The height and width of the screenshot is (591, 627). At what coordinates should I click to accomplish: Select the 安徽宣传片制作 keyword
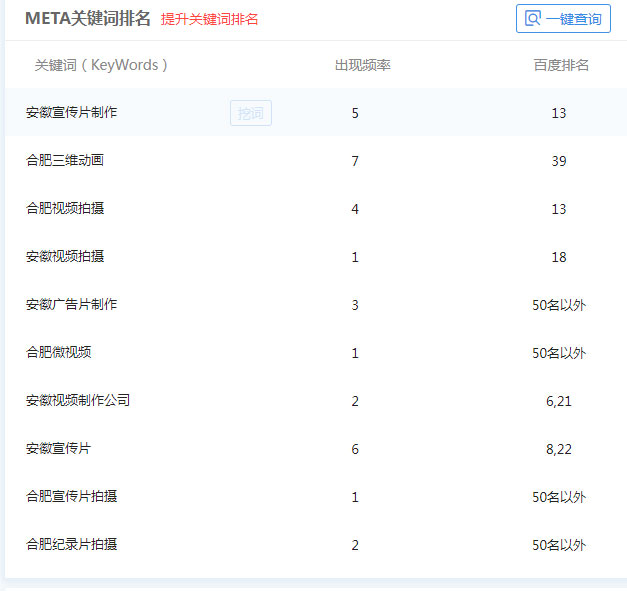(71, 112)
